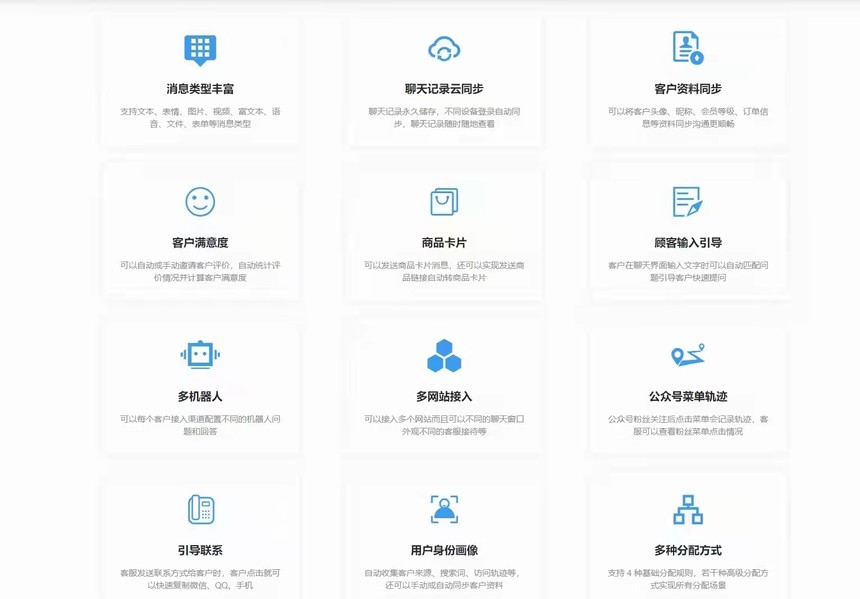The height and width of the screenshot is (599, 860).
Task: Click the hexagon cluster icon above 多网站接入
Action: pyautogui.click(x=444, y=356)
